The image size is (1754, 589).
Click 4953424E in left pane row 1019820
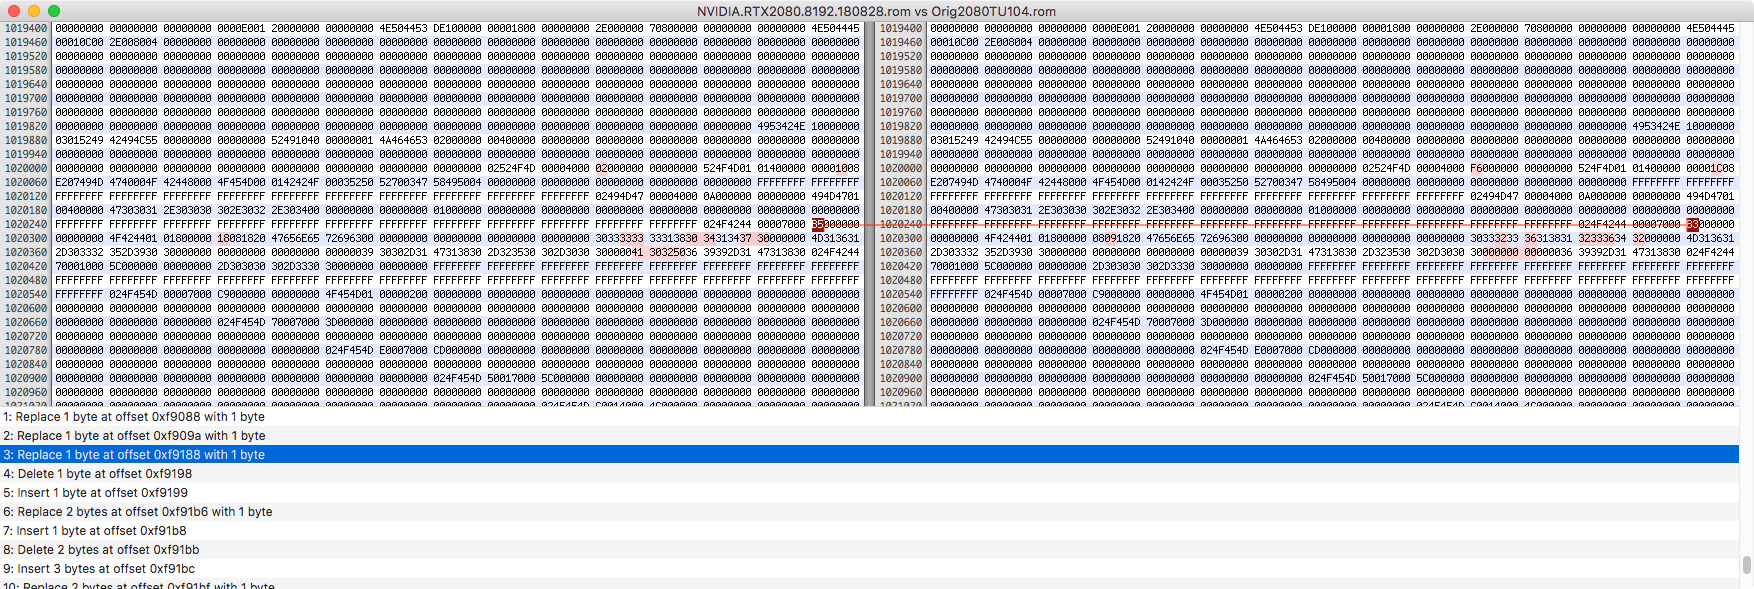(781, 126)
